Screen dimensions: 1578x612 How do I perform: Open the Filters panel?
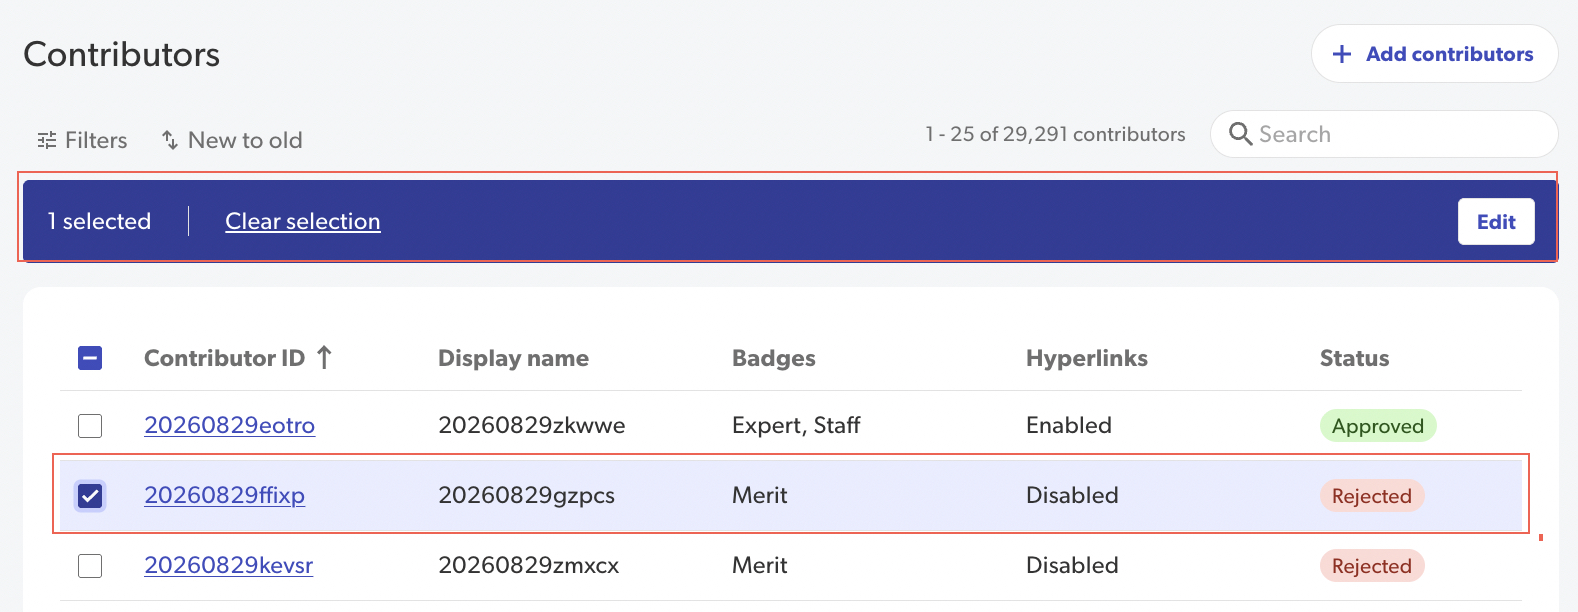(82, 140)
